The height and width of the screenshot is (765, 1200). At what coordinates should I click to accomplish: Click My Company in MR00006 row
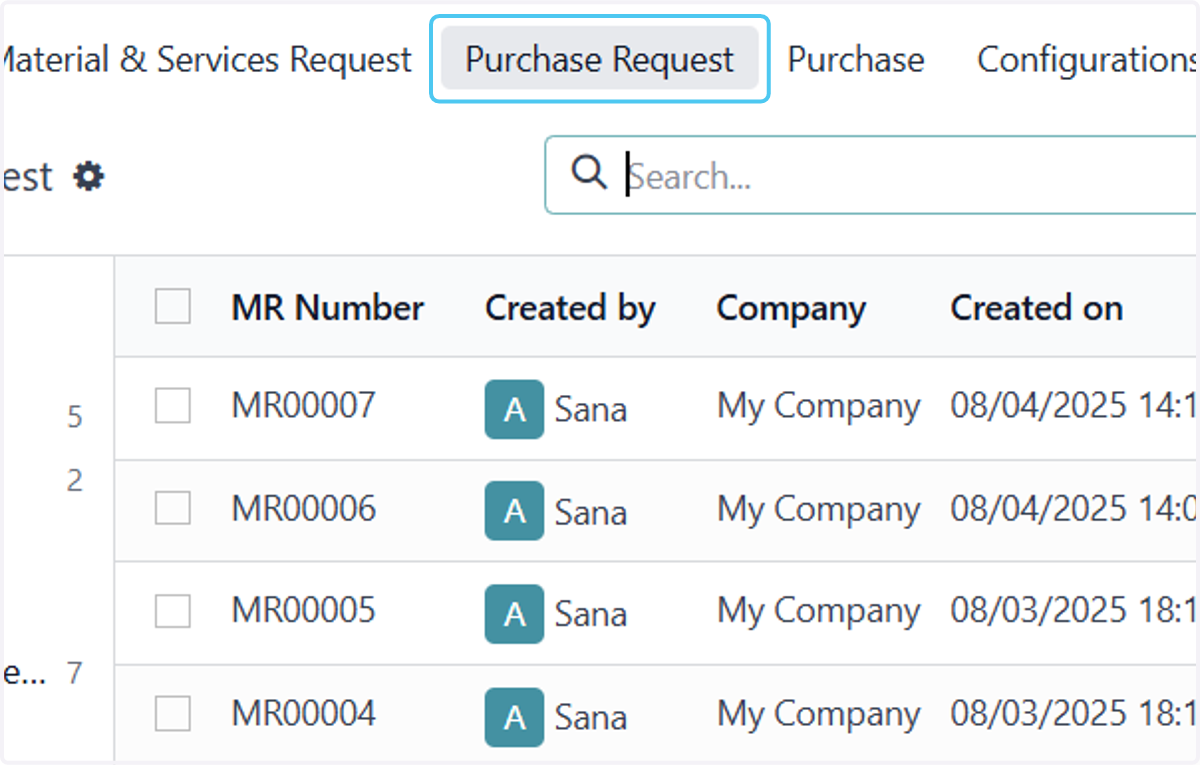[x=818, y=510]
